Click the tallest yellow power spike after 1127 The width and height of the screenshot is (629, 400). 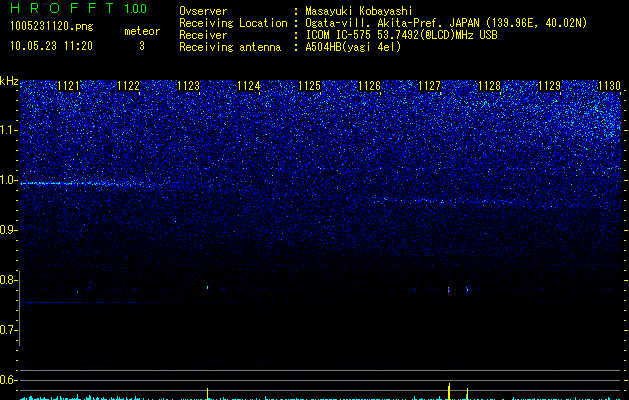(x=449, y=391)
